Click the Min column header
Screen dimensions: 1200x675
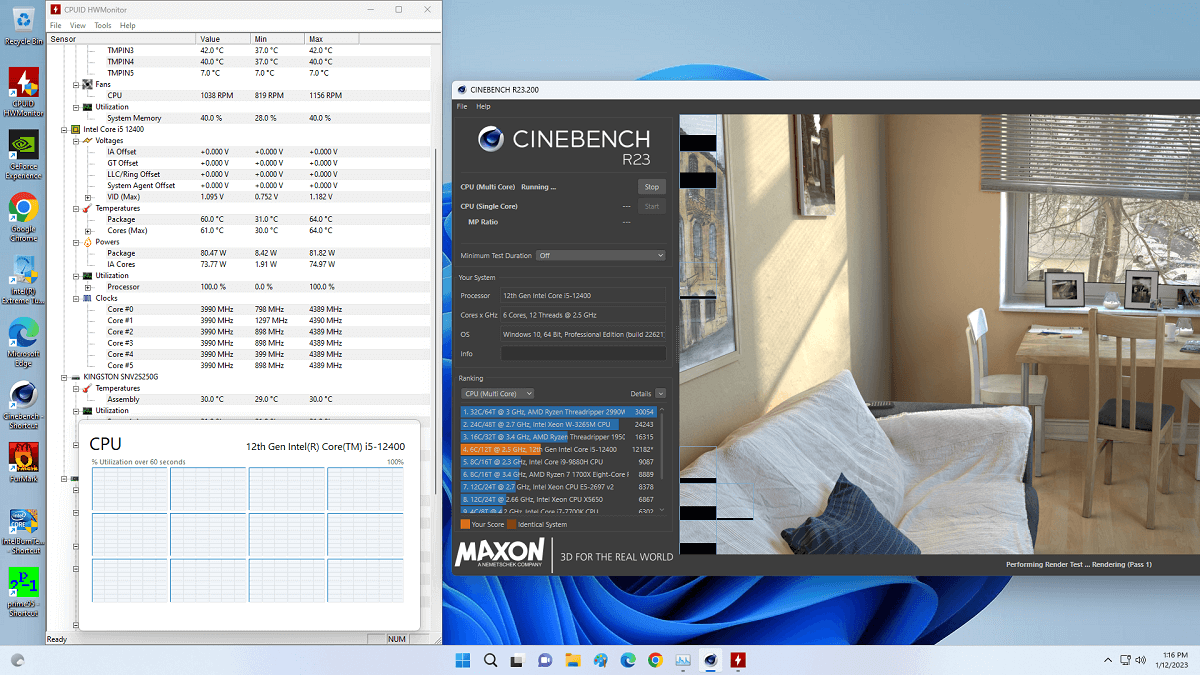[x=277, y=38]
